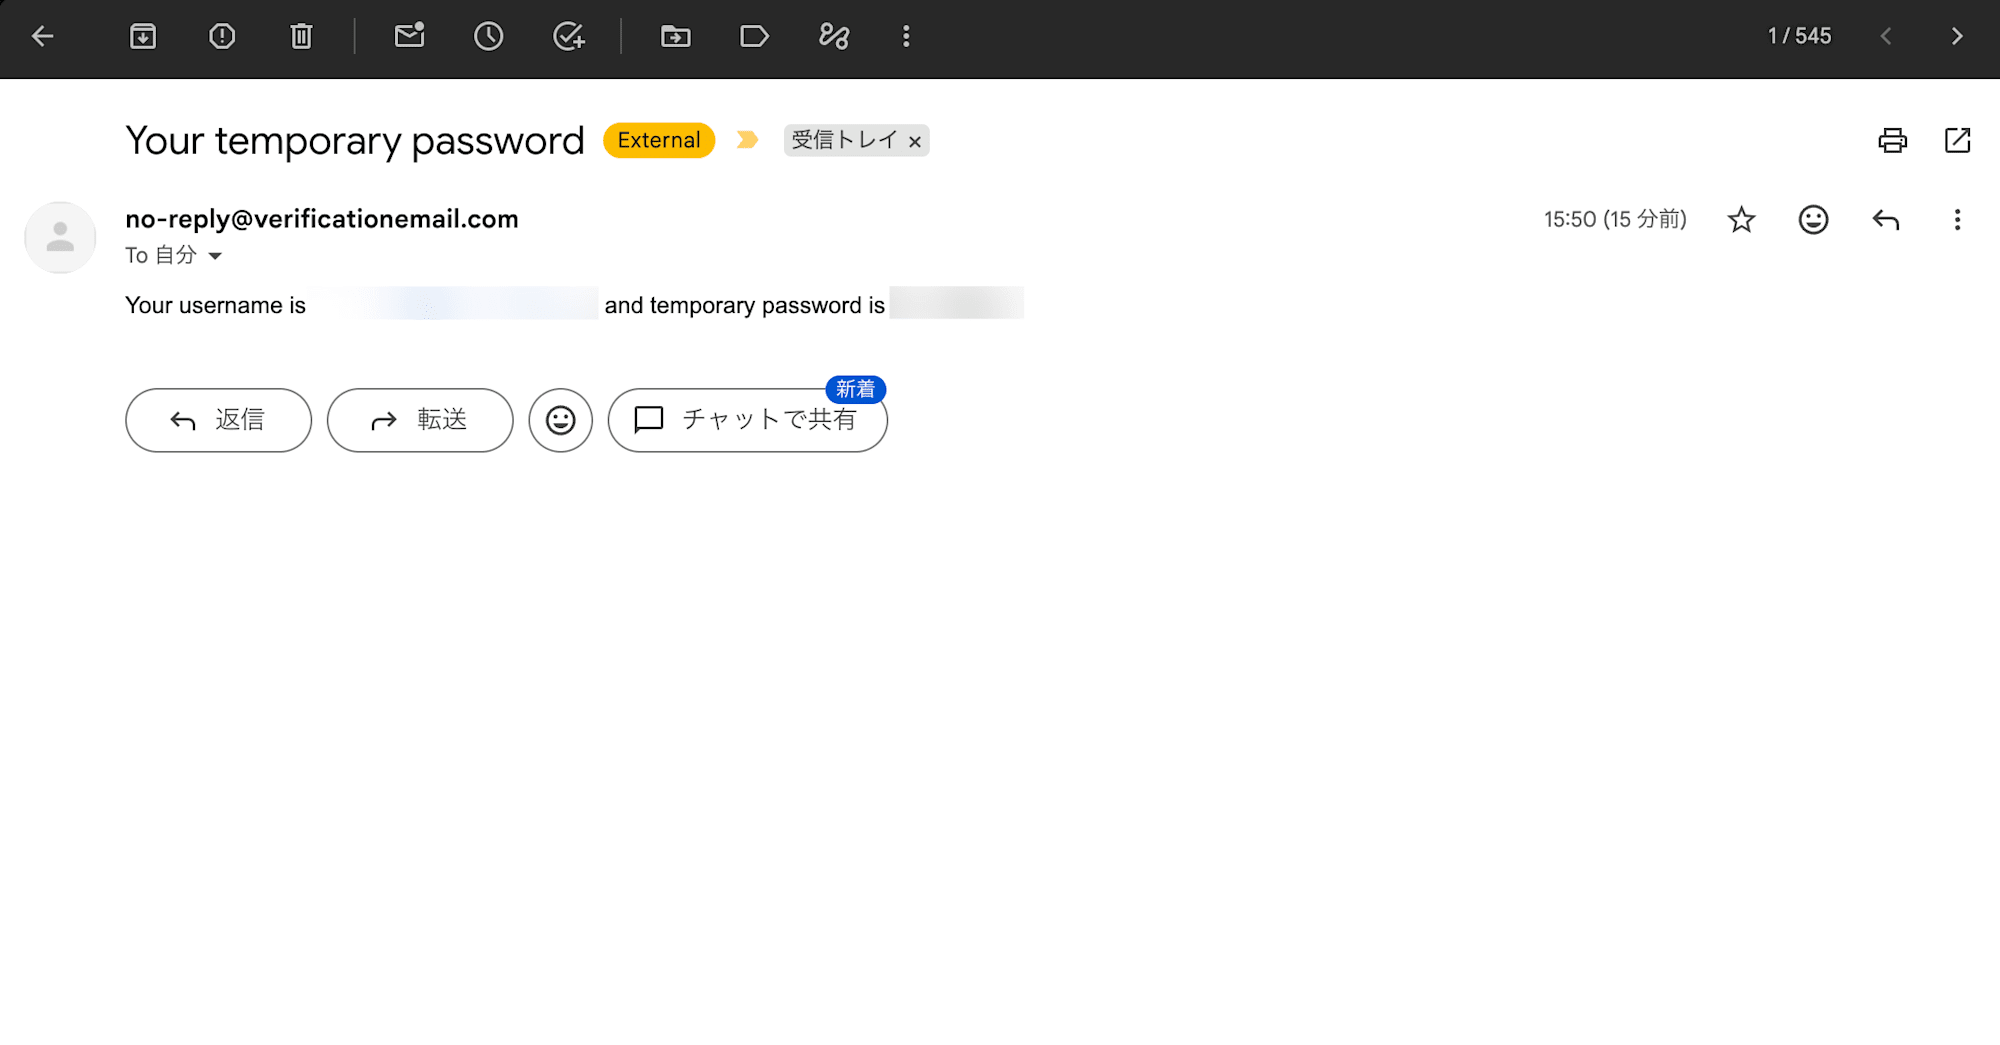Go to the next older email arrow
Viewport: 2000px width, 1045px height.
(x=1957, y=37)
